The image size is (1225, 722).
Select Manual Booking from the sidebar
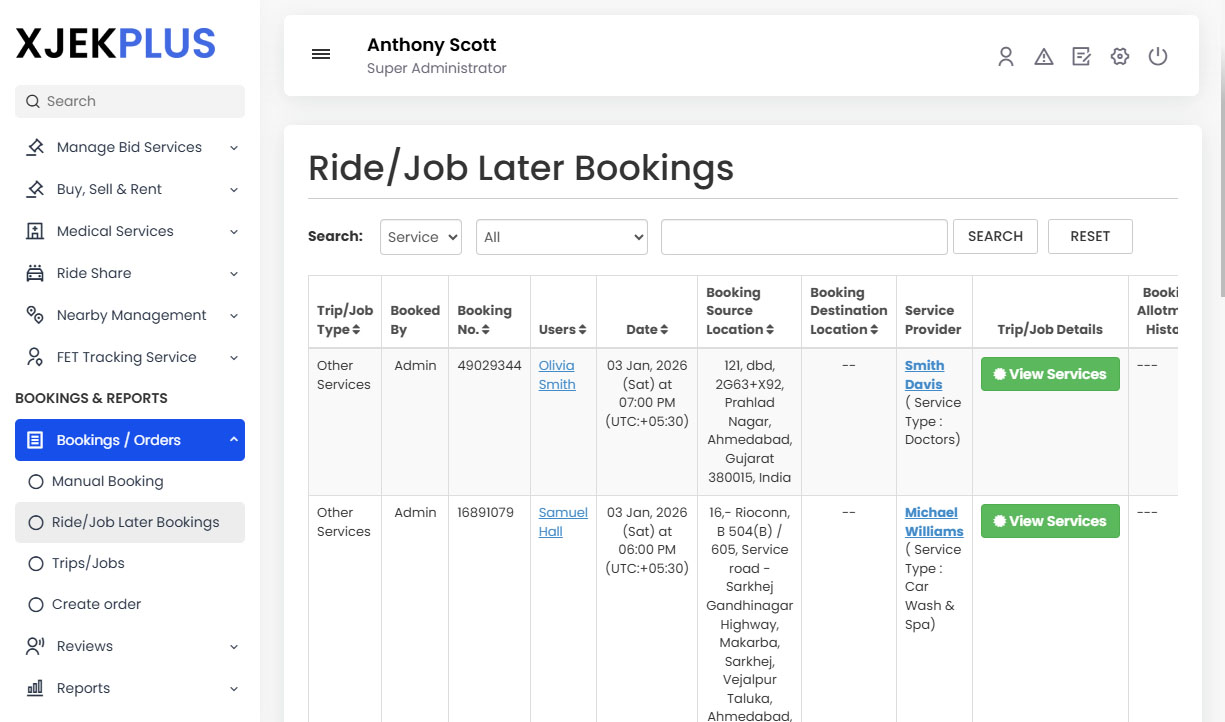(x=108, y=481)
